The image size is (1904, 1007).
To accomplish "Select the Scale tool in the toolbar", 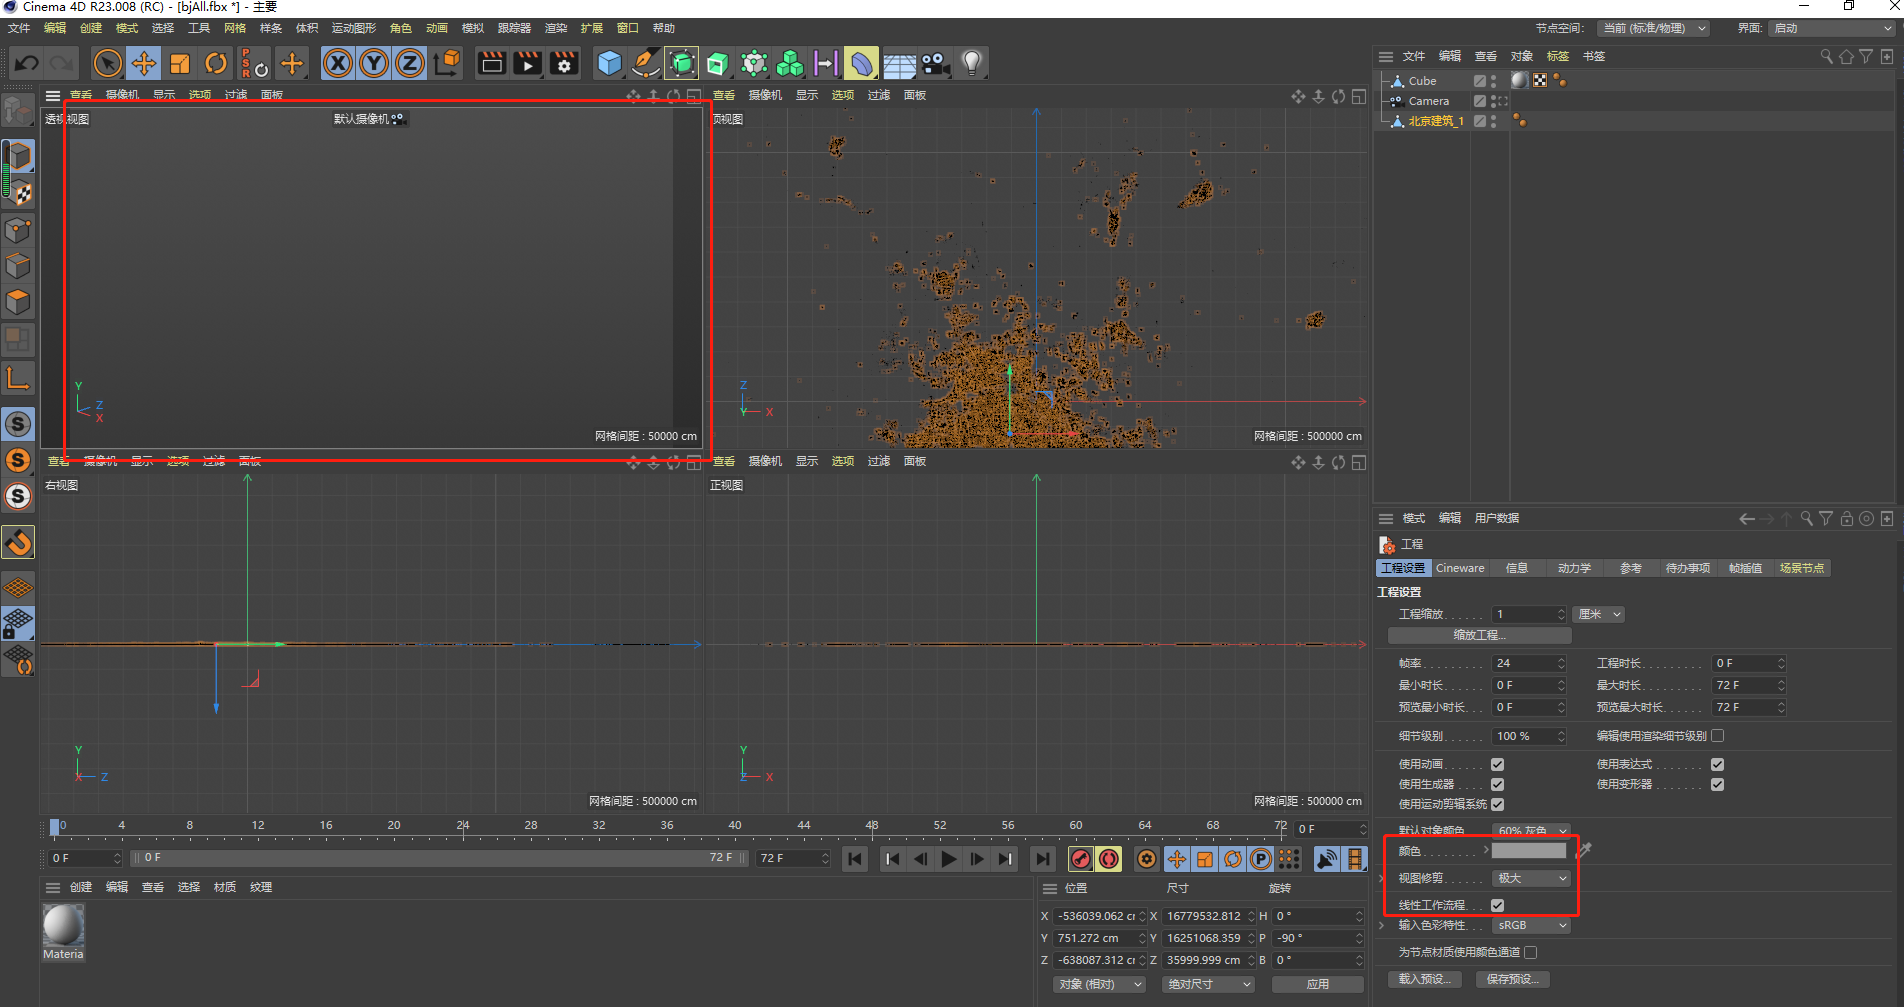I will pos(180,63).
